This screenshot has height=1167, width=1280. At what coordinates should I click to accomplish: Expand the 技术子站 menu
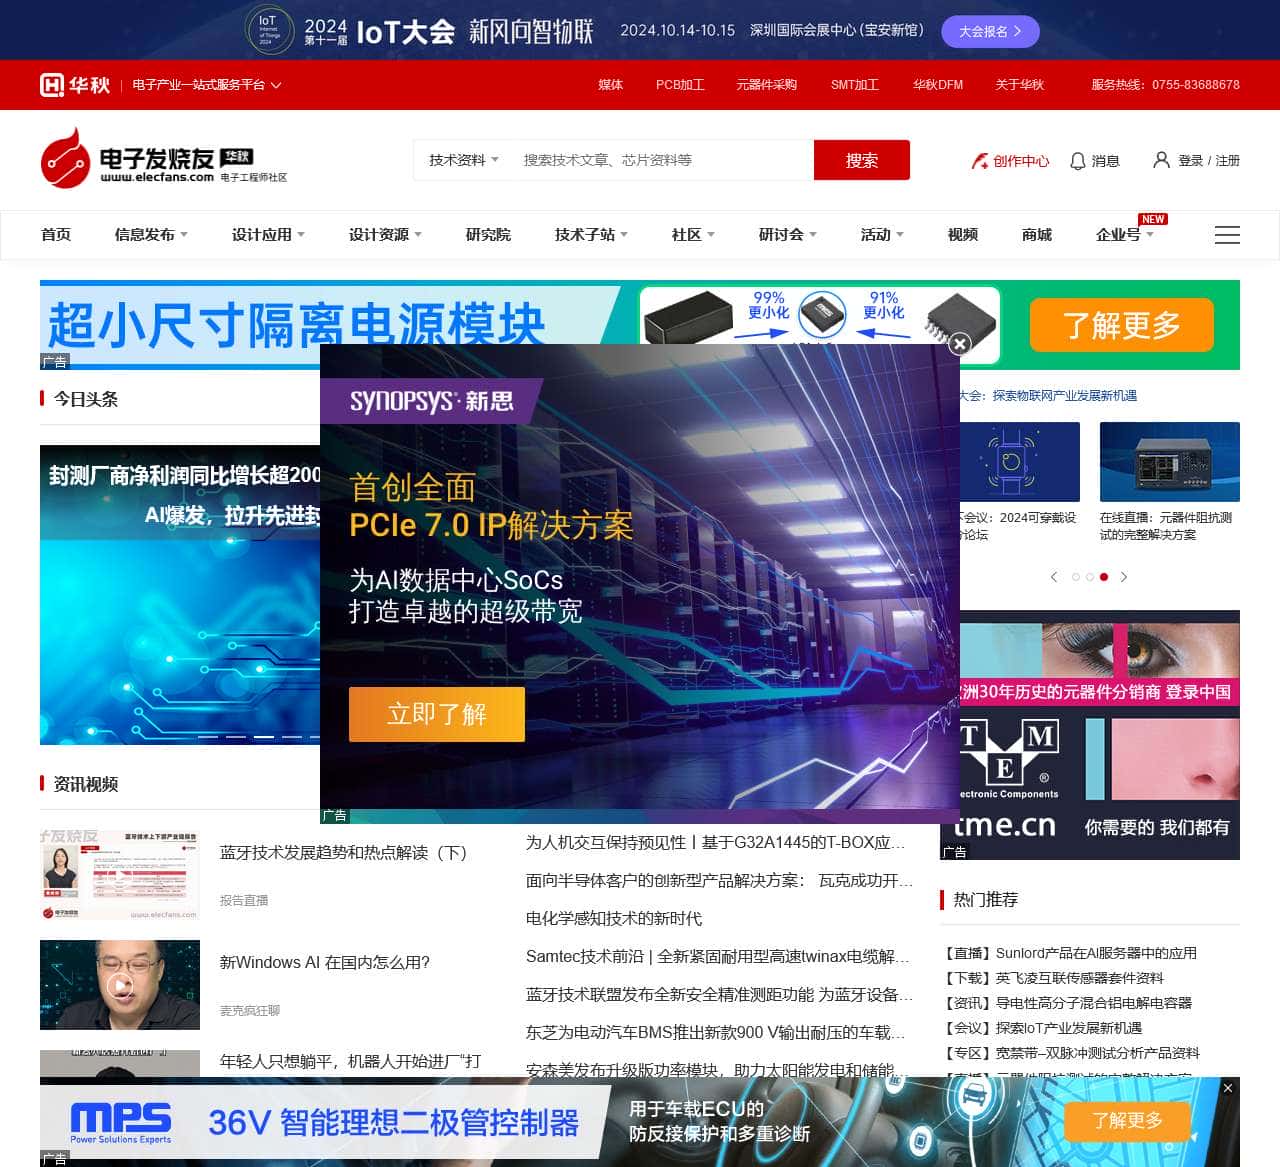pos(591,235)
